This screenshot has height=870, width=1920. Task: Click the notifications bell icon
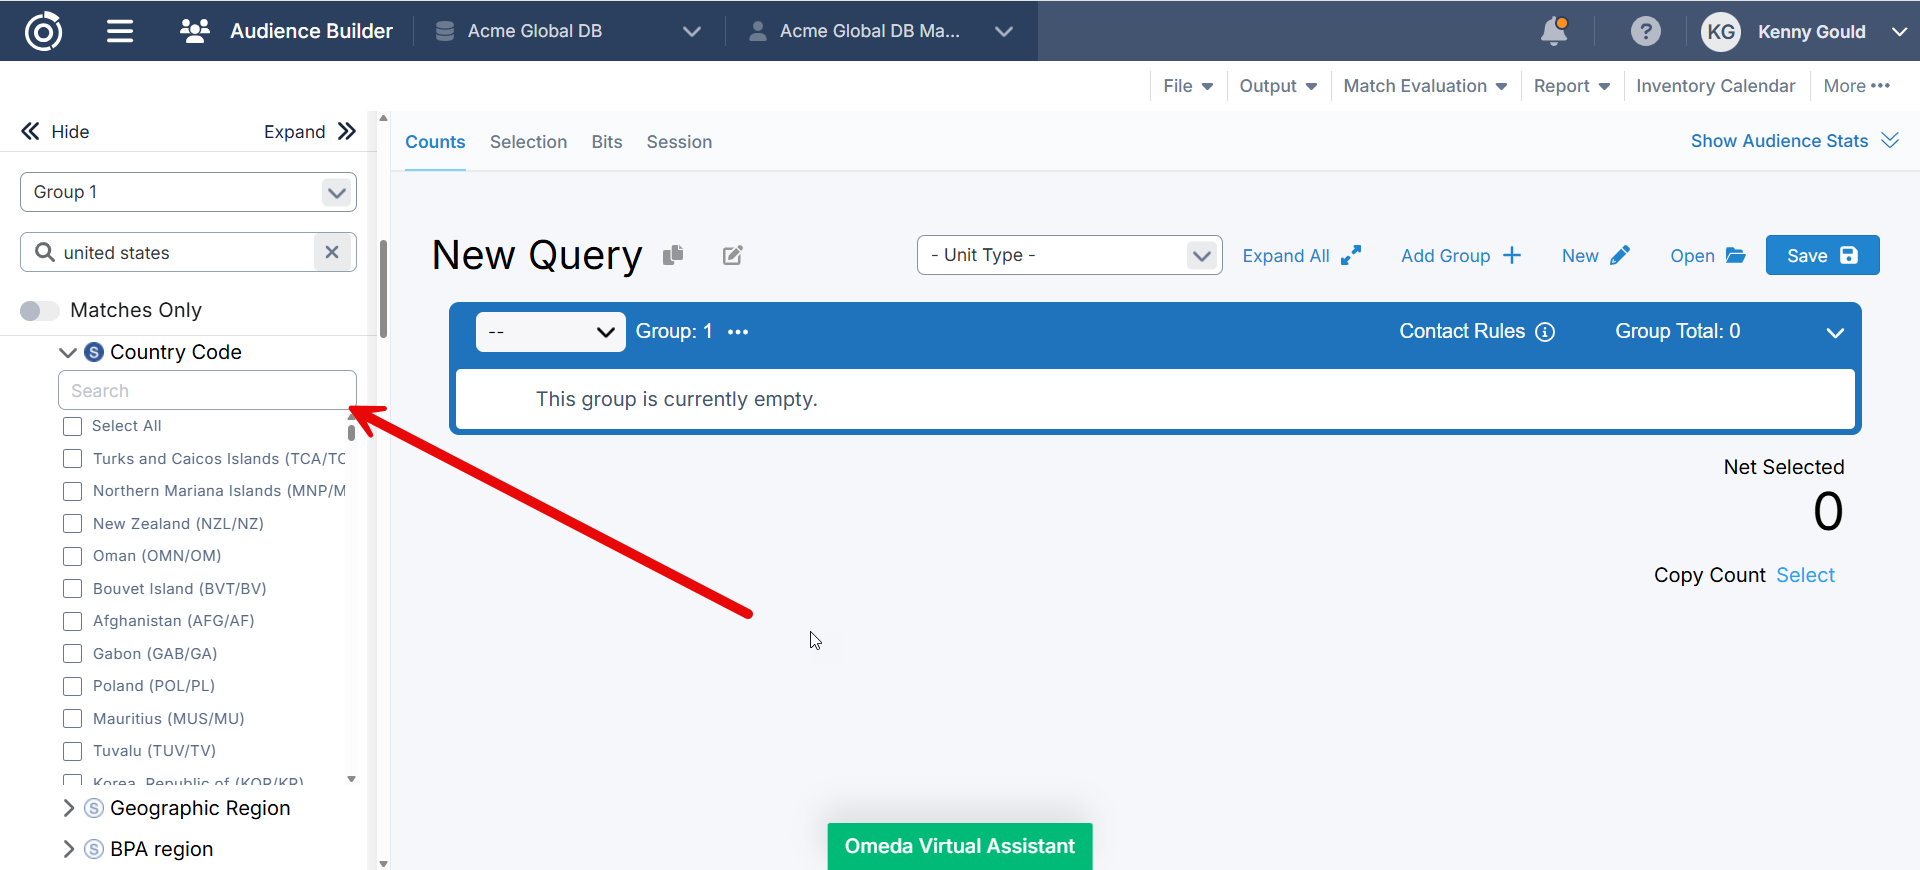(x=1554, y=31)
